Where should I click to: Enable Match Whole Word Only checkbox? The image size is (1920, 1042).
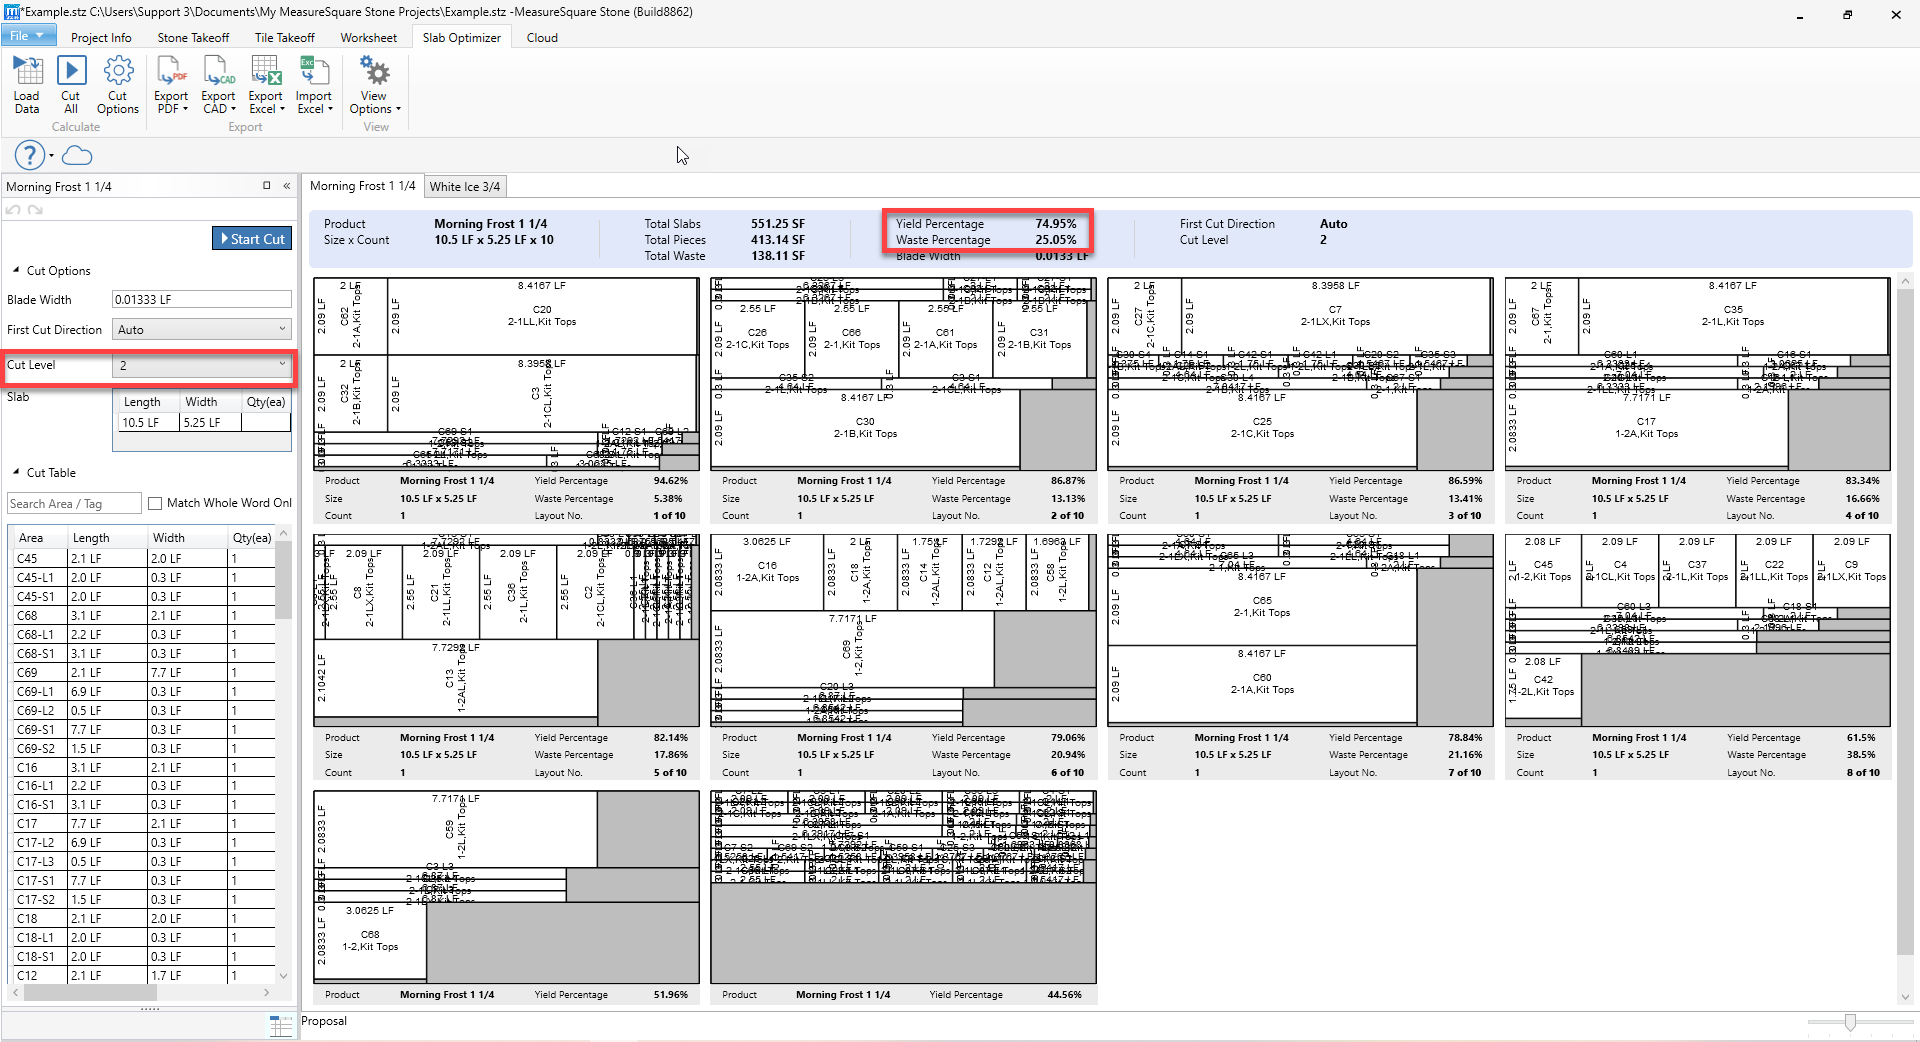(x=155, y=504)
